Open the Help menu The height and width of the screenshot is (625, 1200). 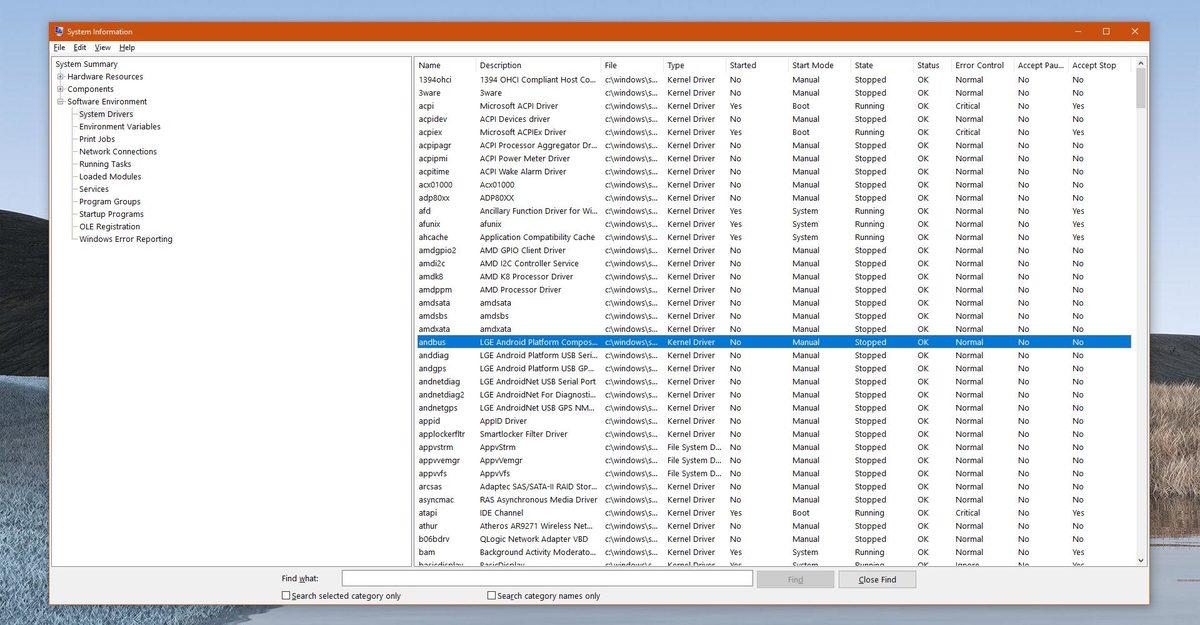click(127, 47)
